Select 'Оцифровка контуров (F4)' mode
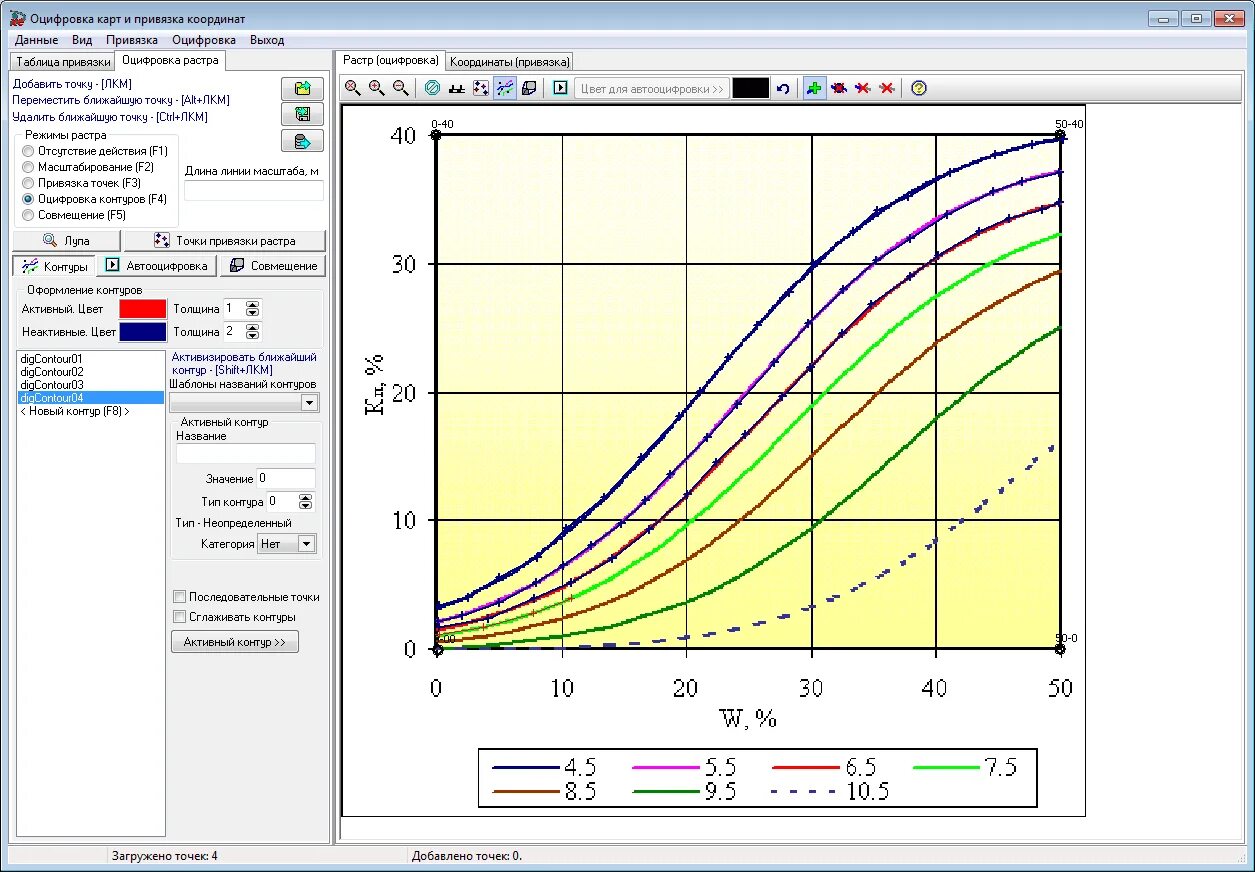This screenshot has width=1255, height=872. pos(94,199)
